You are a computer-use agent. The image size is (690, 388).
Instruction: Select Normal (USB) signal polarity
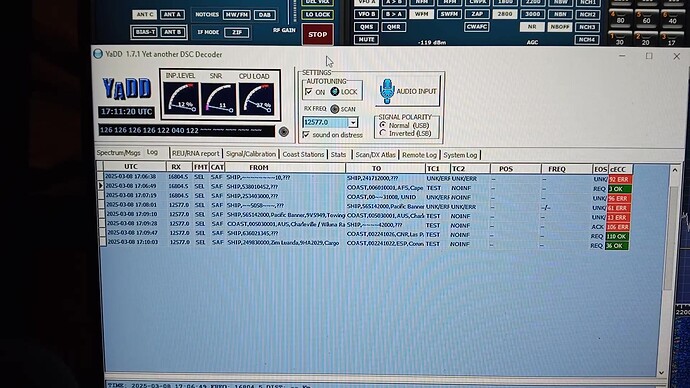coord(383,125)
